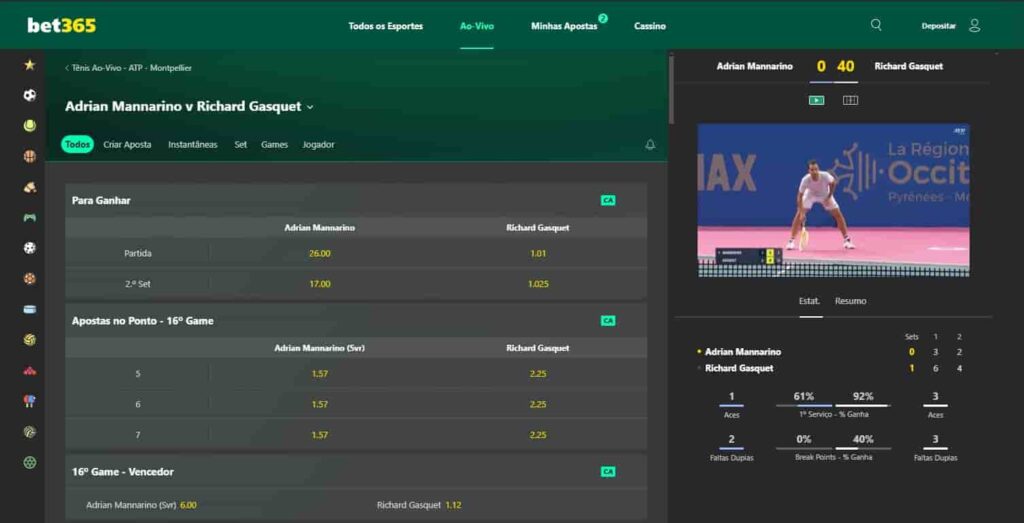The width and height of the screenshot is (1024, 523).
Task: Switch to the Estat. tab
Action: [810, 301]
